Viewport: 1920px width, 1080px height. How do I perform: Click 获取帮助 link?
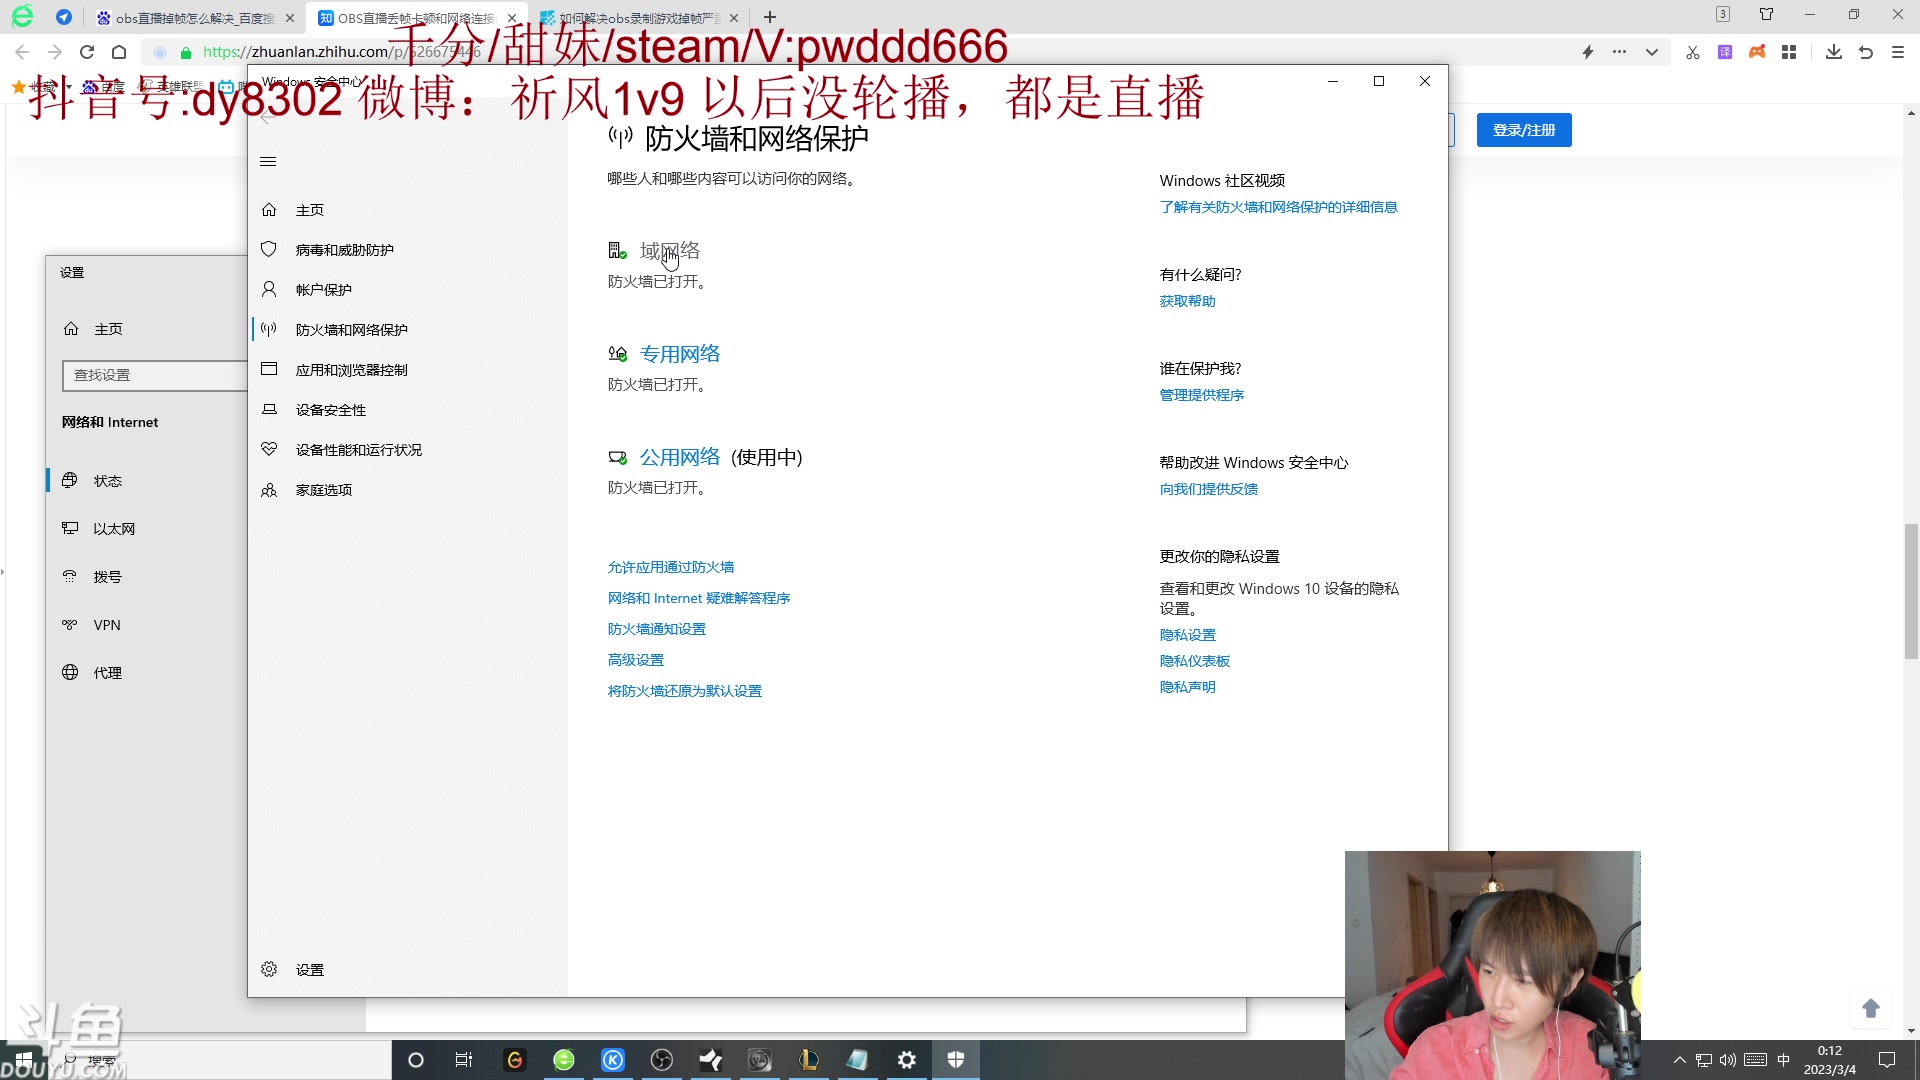1188,301
